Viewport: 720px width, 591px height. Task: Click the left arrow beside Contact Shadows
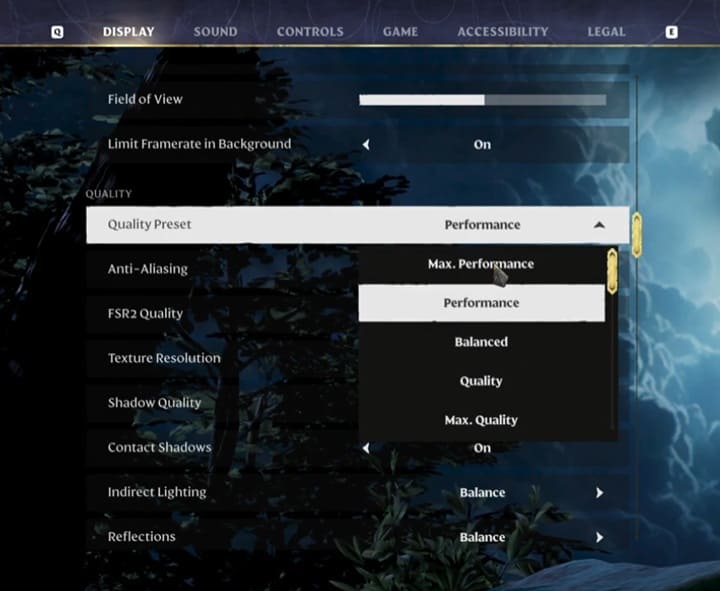(366, 448)
